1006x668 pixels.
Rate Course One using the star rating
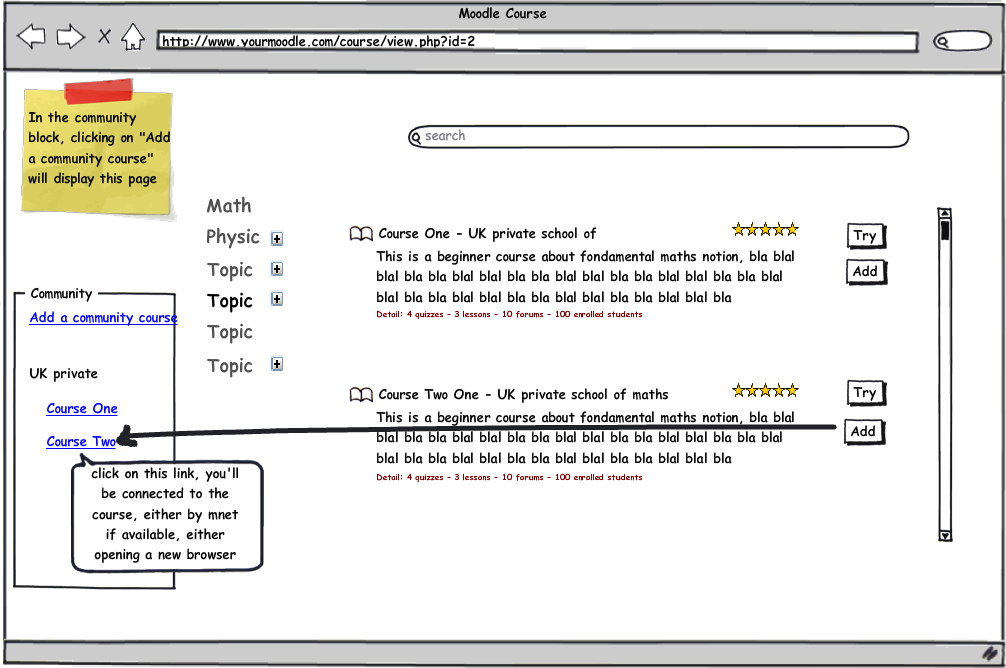coord(765,230)
